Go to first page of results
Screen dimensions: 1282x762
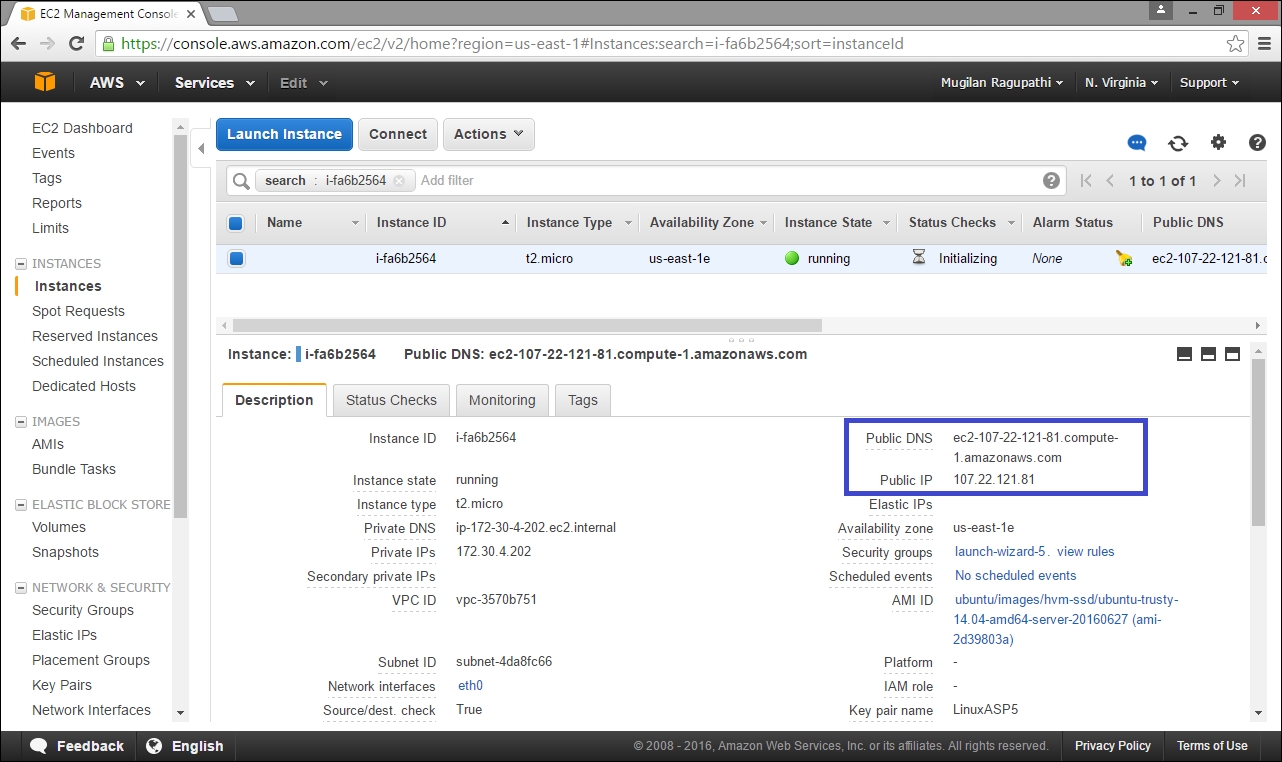[x=1087, y=181]
